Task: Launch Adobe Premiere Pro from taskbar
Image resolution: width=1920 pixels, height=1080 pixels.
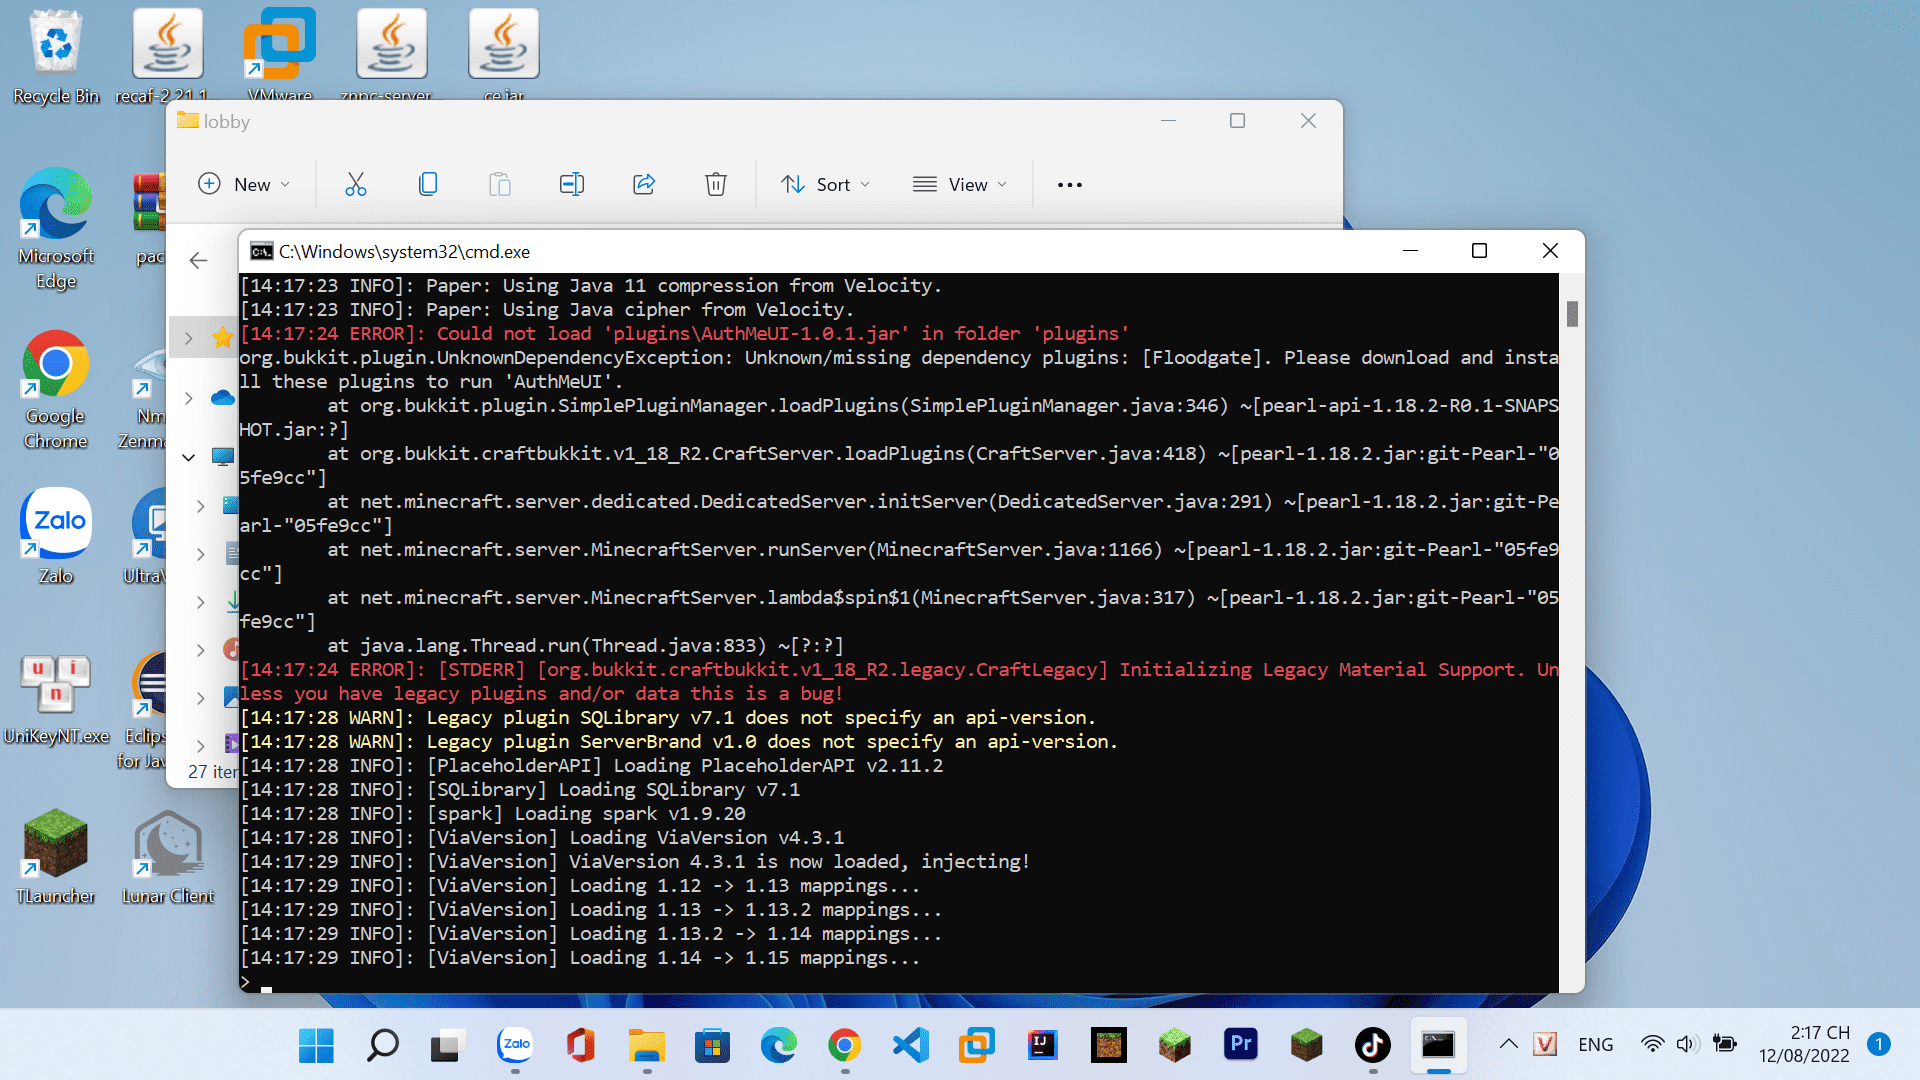Action: [x=1240, y=1045]
